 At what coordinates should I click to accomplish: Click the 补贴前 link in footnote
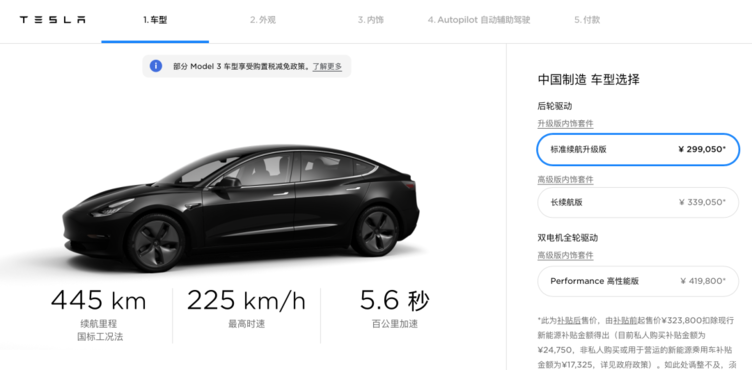pos(625,320)
